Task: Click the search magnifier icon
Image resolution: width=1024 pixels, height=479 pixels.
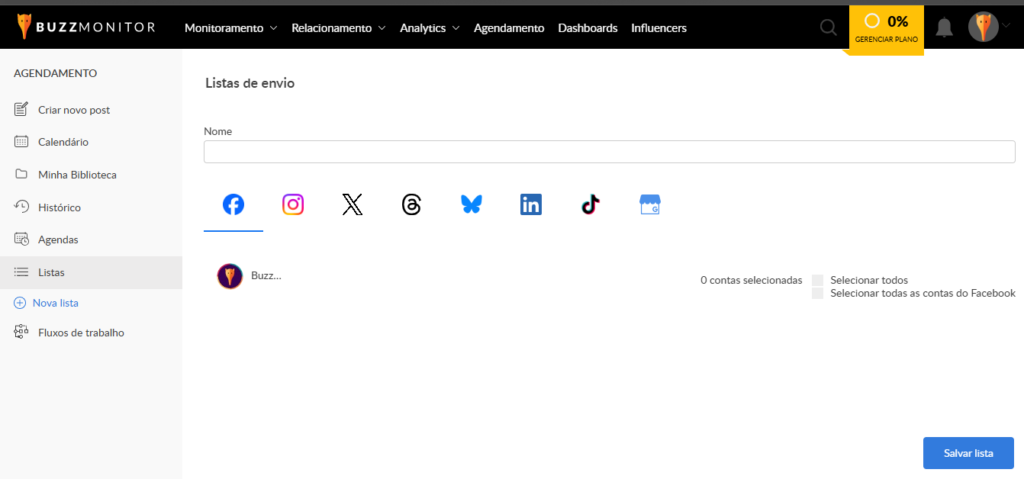Action: pyautogui.click(x=828, y=28)
